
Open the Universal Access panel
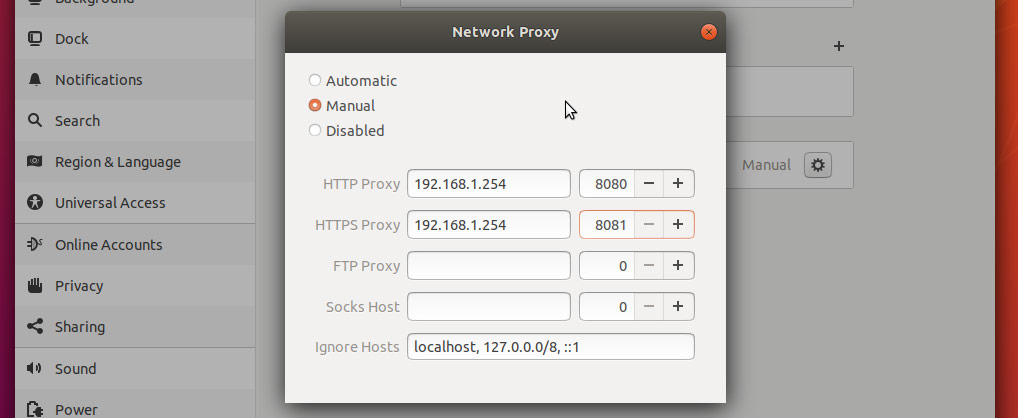click(x=135, y=203)
